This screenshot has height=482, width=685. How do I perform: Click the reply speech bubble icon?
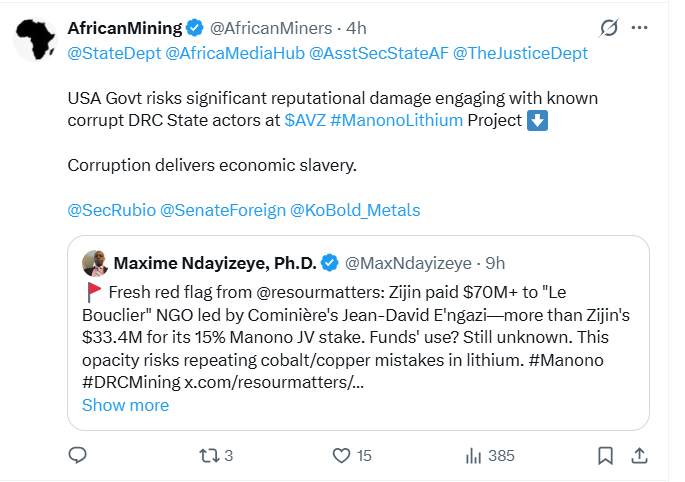(x=78, y=456)
